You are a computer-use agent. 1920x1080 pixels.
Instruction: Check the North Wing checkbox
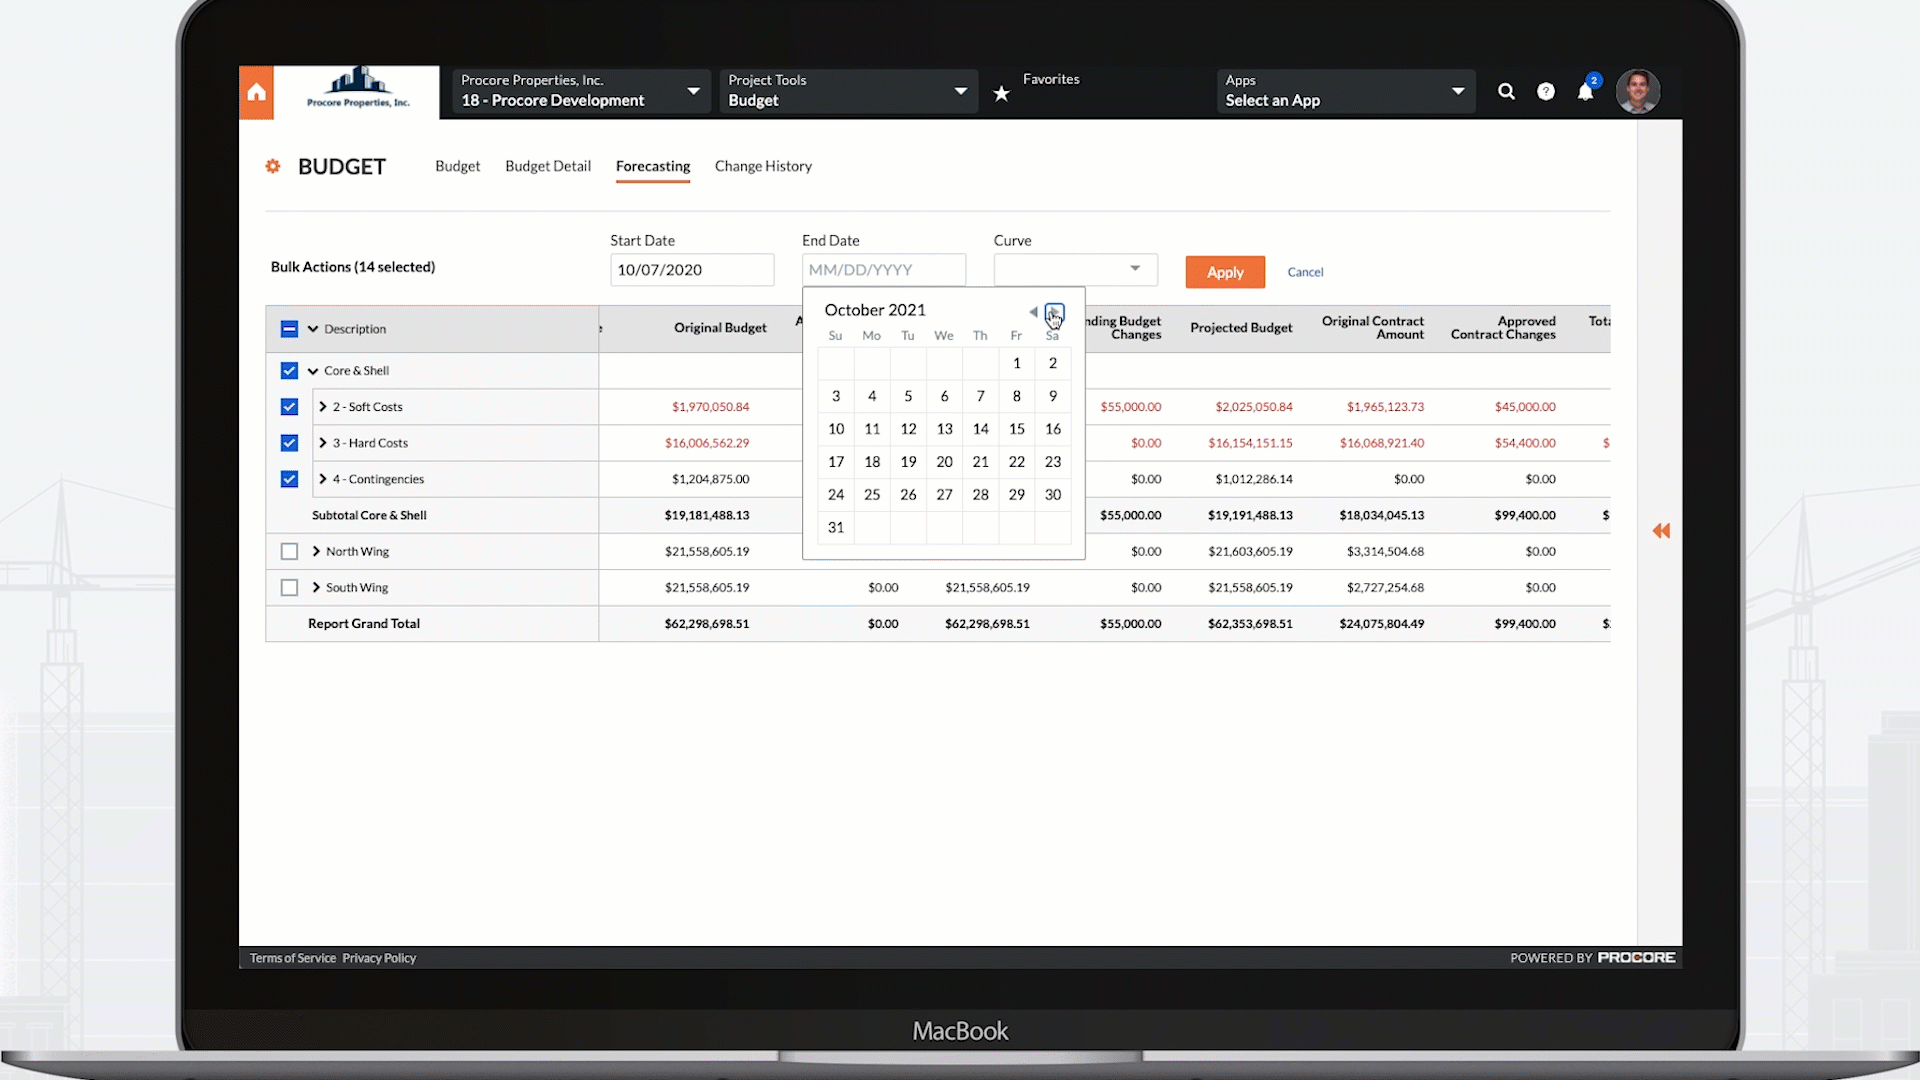(x=289, y=552)
